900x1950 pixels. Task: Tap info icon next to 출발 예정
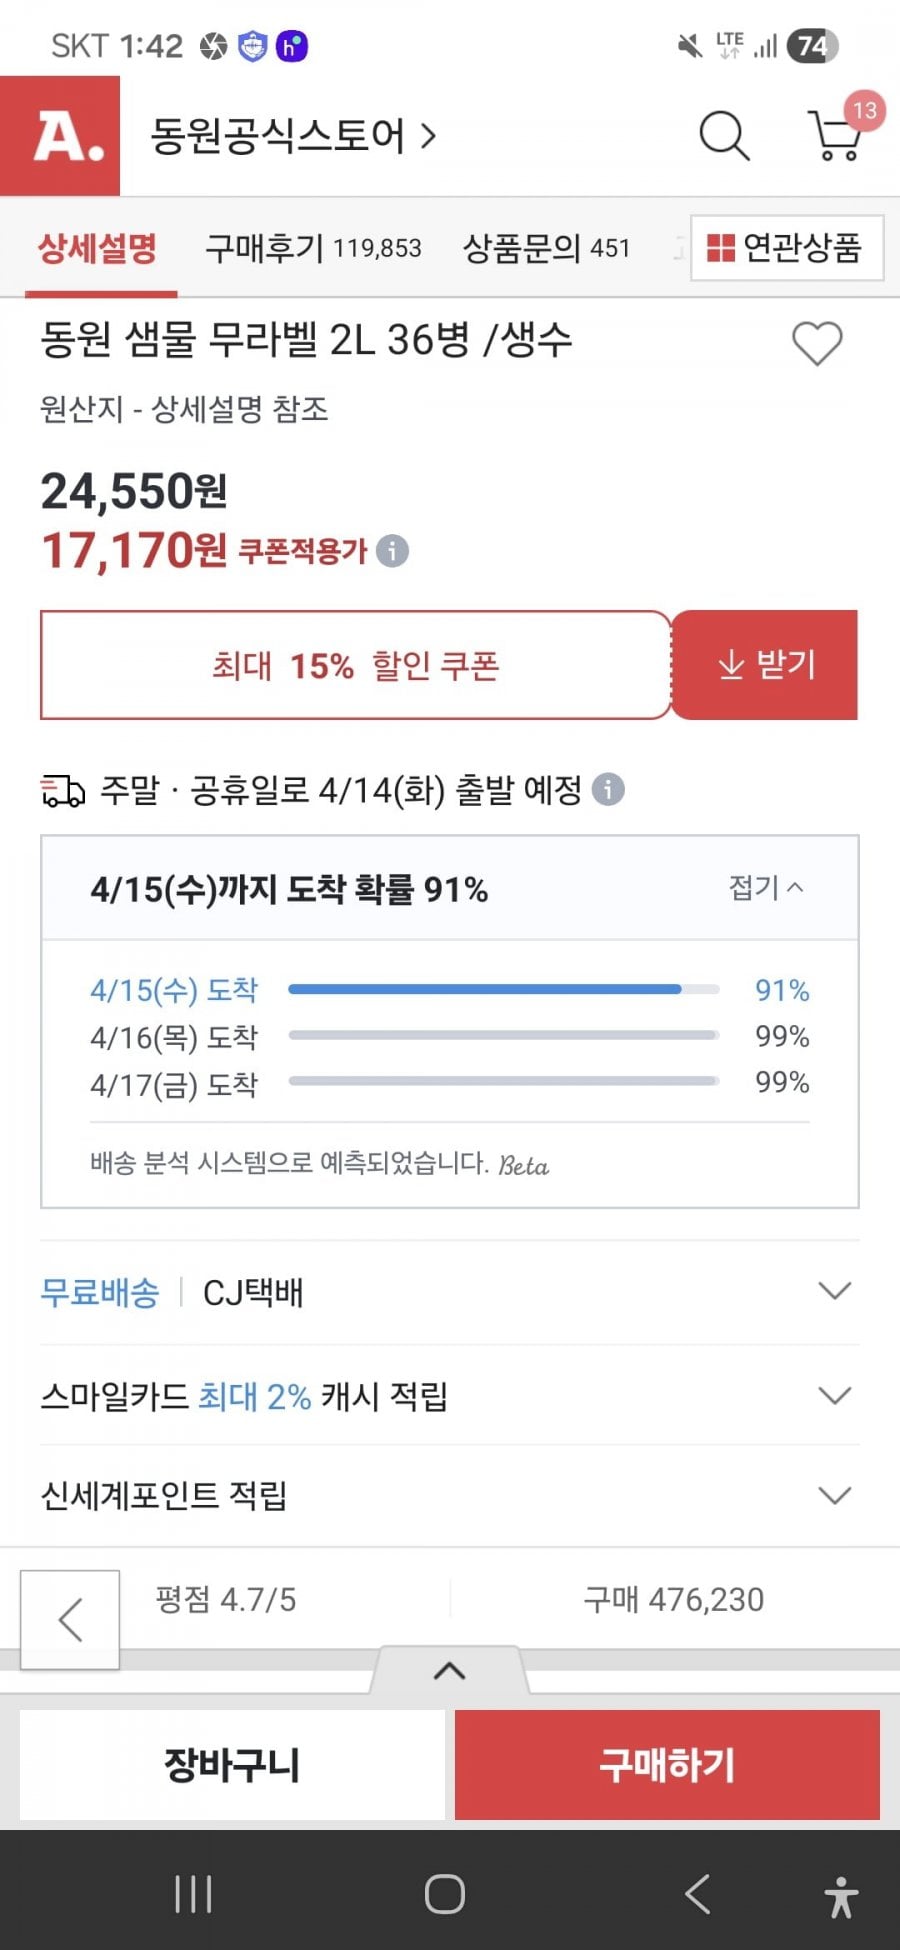pos(608,790)
